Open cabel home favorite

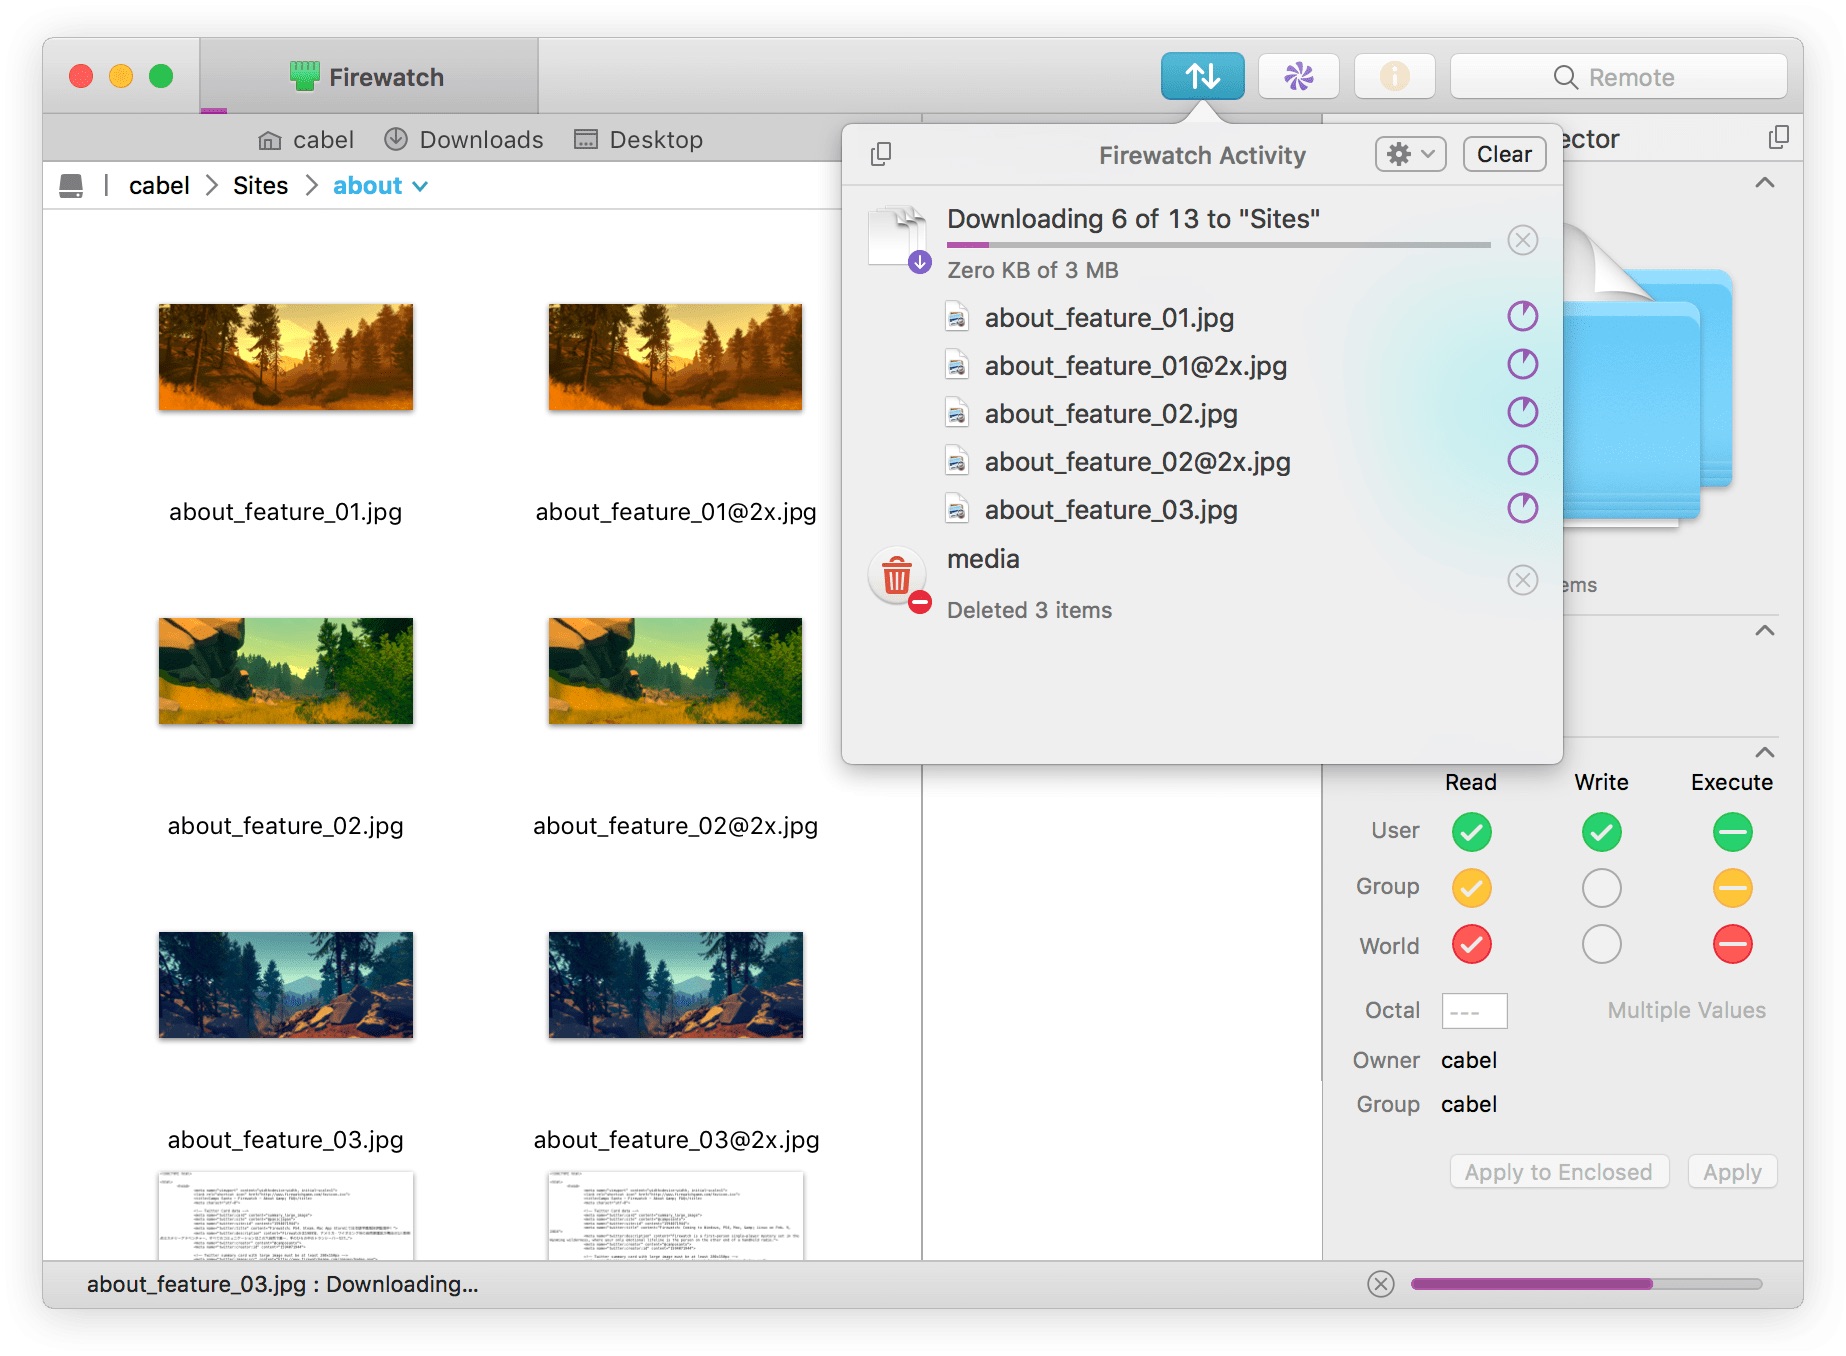coord(306,140)
